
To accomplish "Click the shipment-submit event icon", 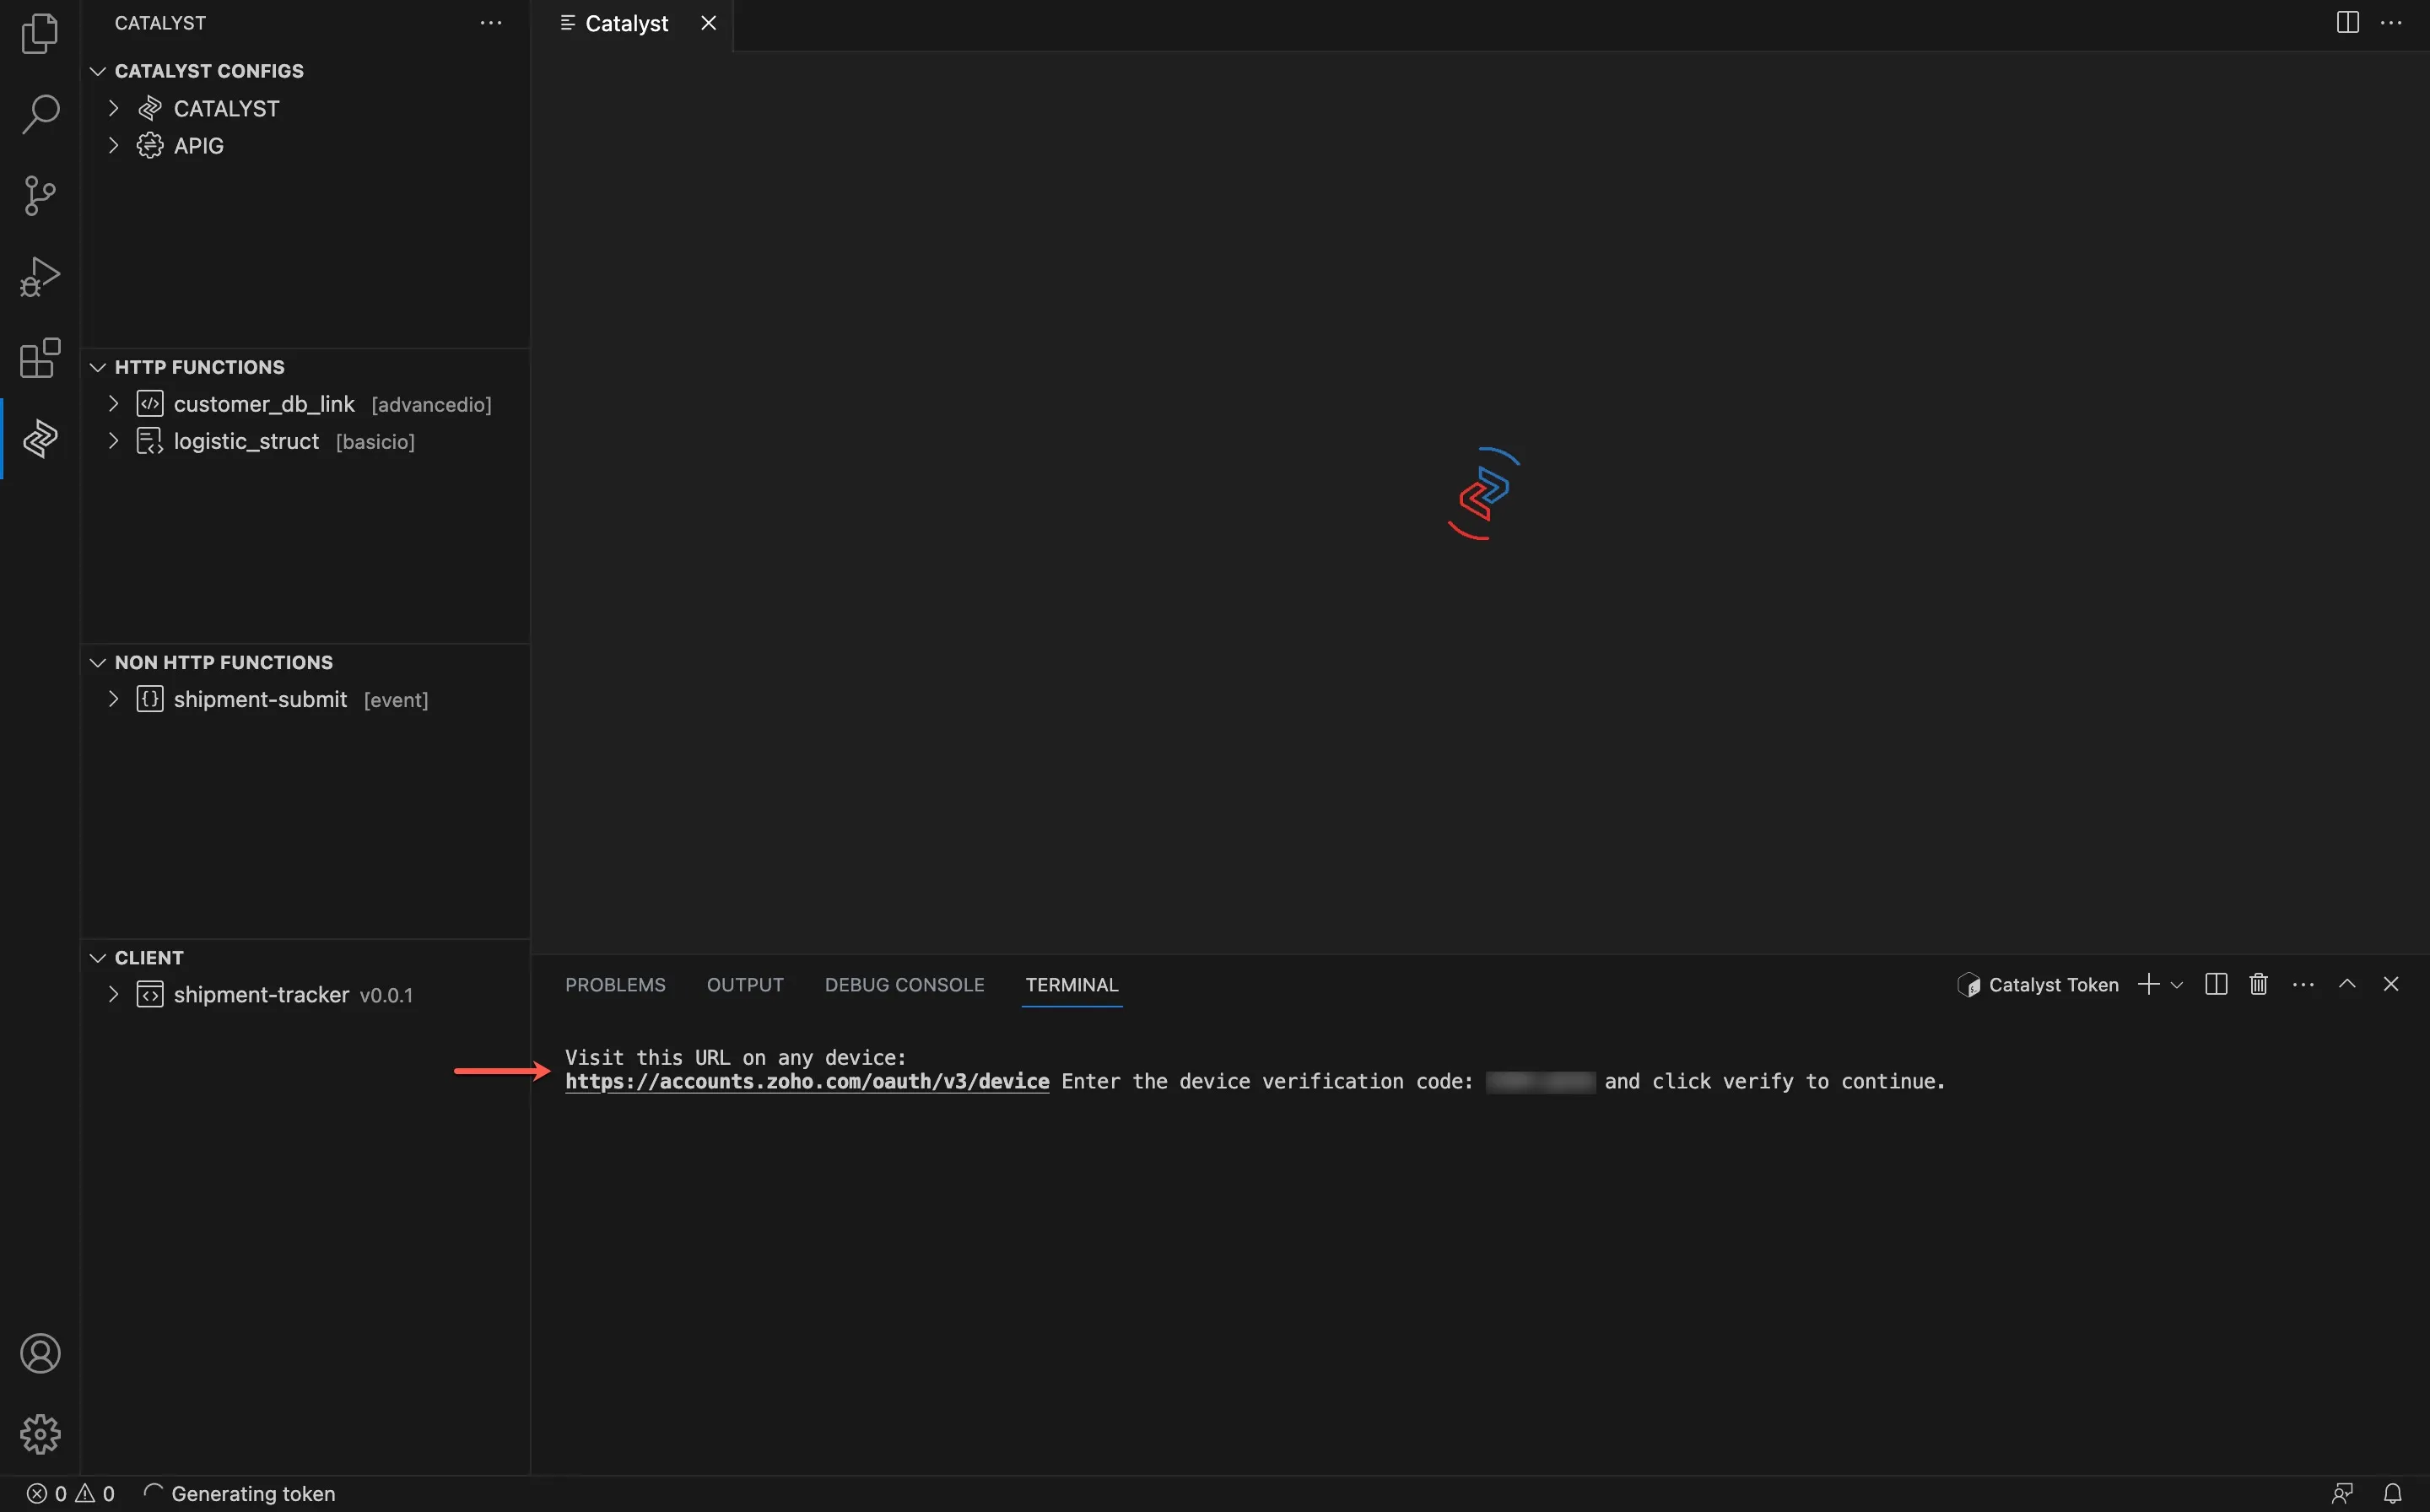I will pyautogui.click(x=150, y=699).
